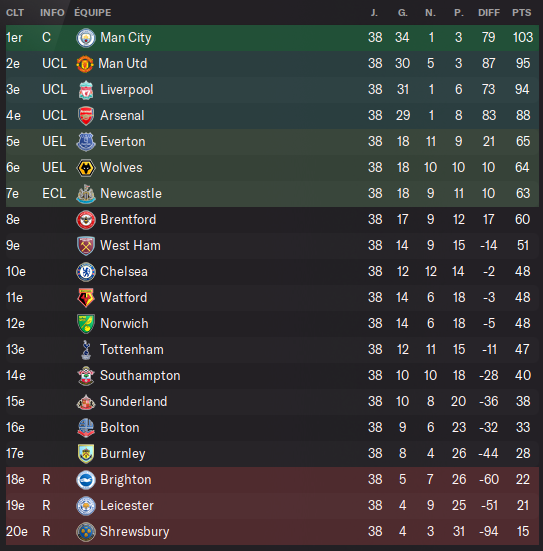
Task: Click the Shrewsbury club crest
Action: 86,532
